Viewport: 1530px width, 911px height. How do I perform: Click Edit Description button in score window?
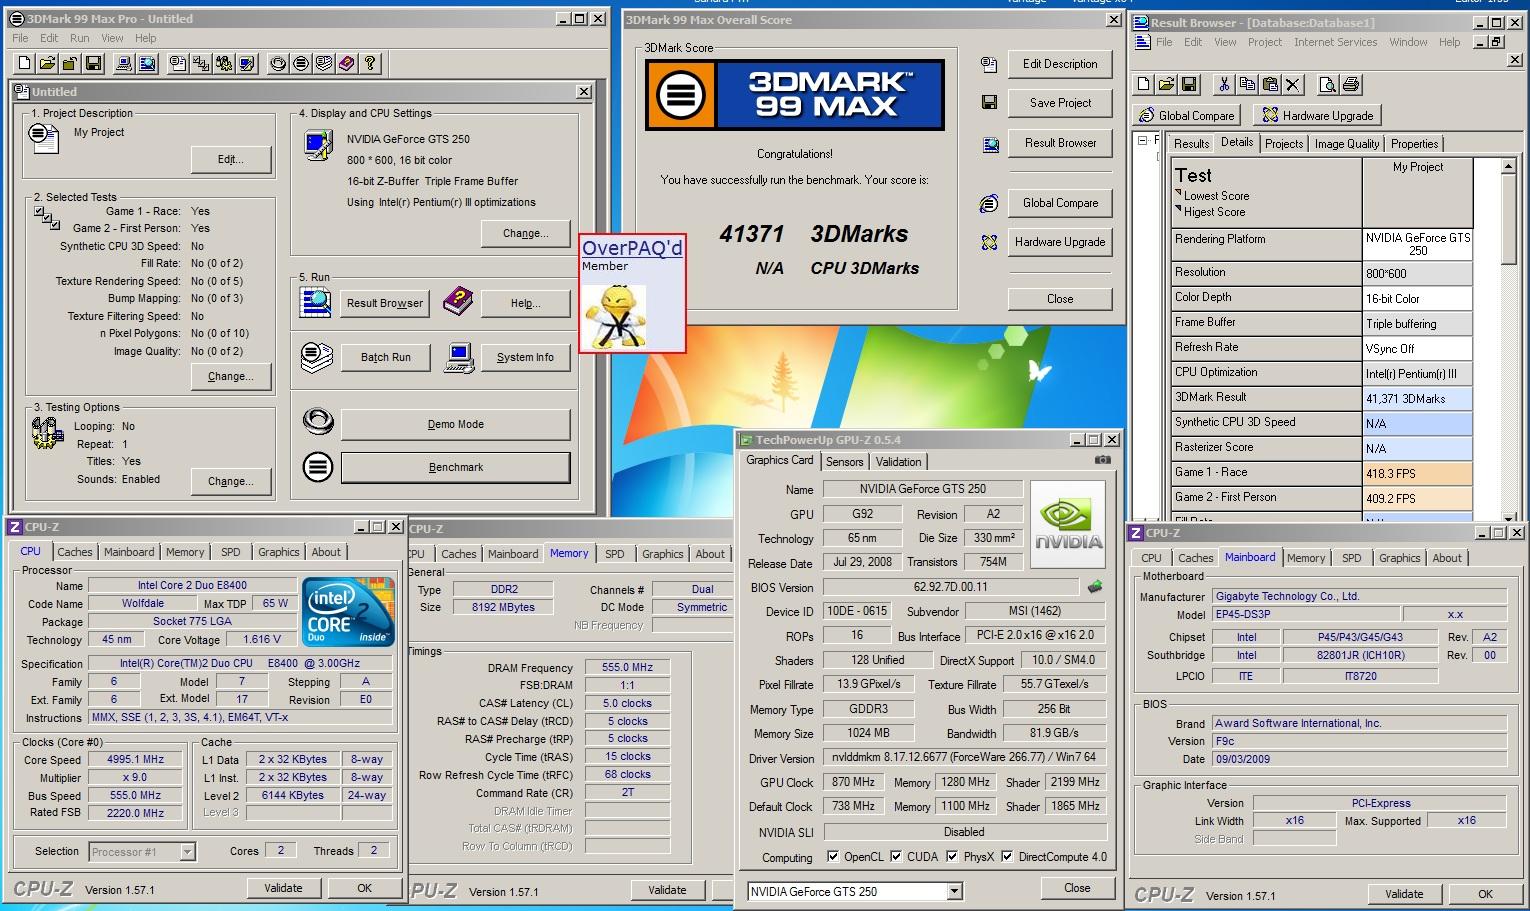coord(1060,64)
